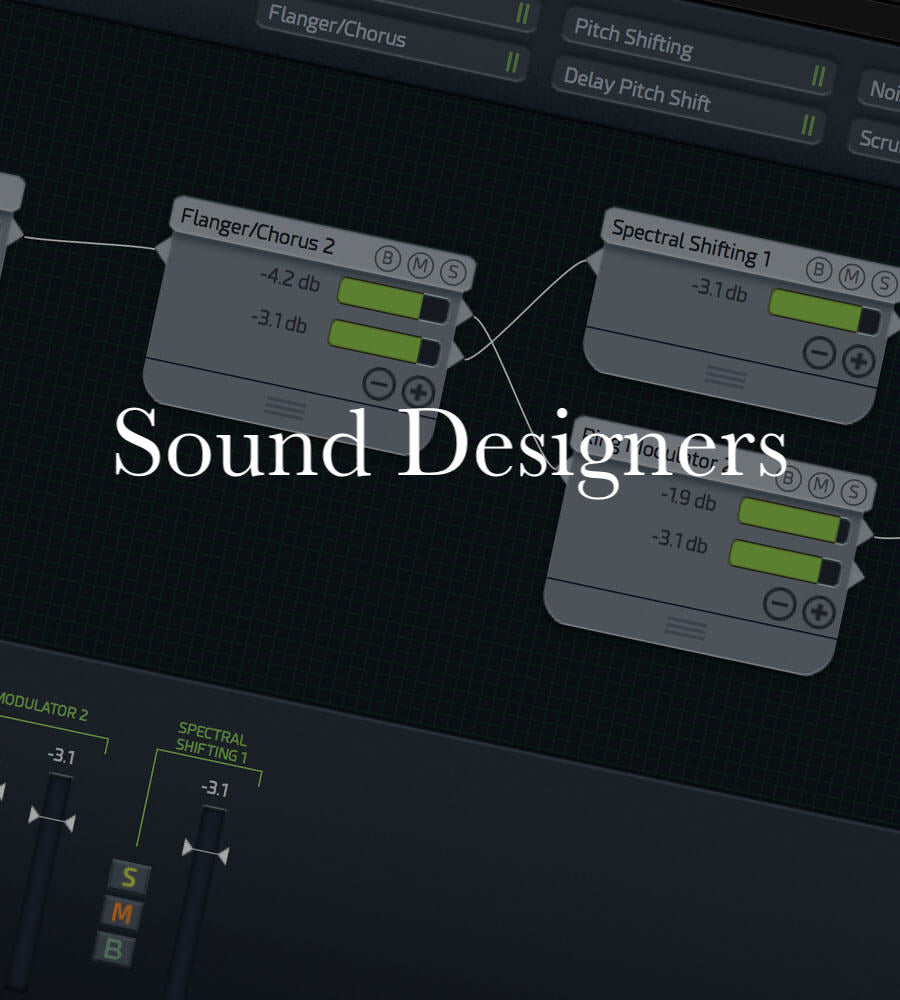Mute the Flanger/Chorus 2 node

420,263
